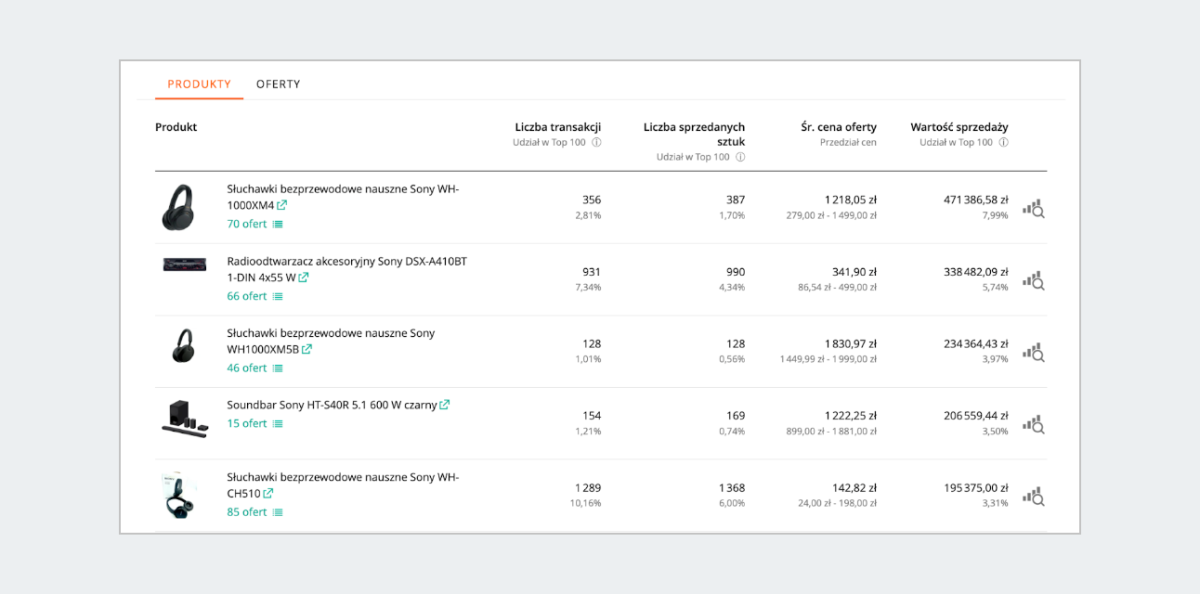The image size is (1200, 594).
Task: Open analytics icon for WH-CH510 row
Action: click(x=1033, y=496)
